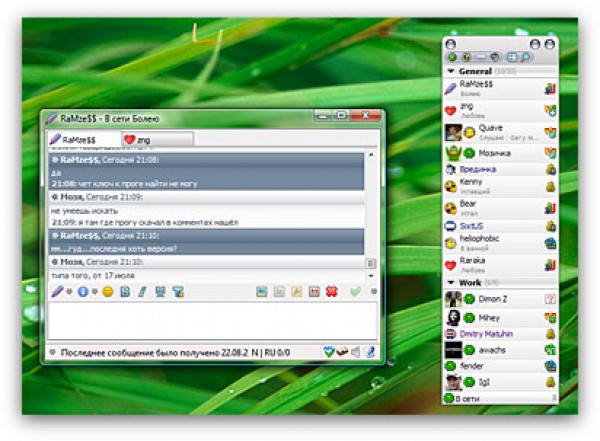Click the chat scrollbar down arrow
600x441 pixels.
(x=370, y=276)
